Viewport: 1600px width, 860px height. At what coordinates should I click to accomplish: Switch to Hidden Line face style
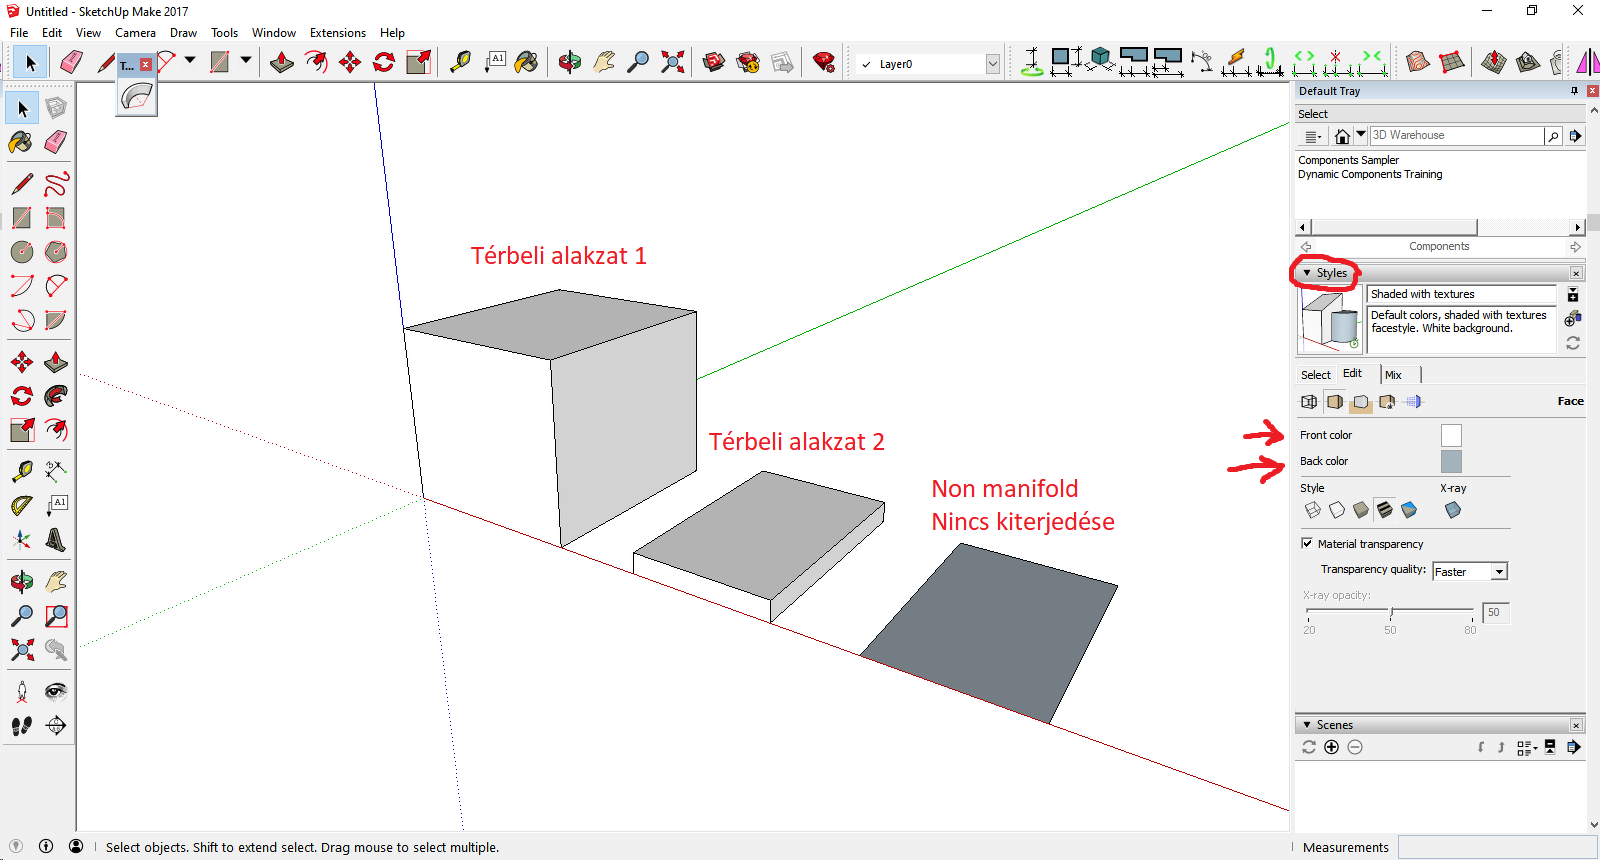tap(1337, 511)
